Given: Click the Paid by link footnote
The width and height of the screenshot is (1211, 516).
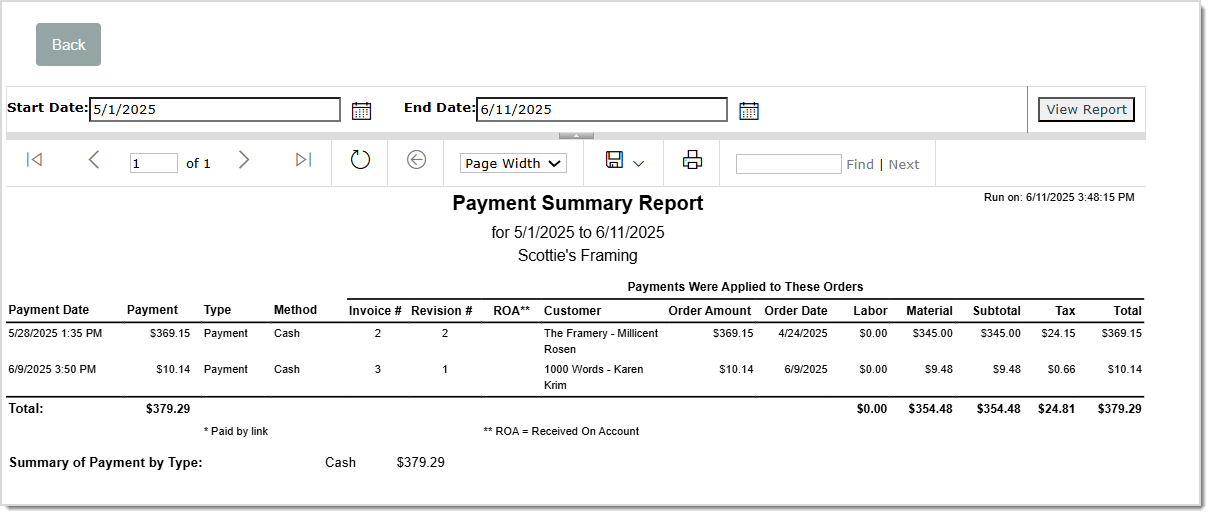Looking at the screenshot, I should pyautogui.click(x=235, y=431).
